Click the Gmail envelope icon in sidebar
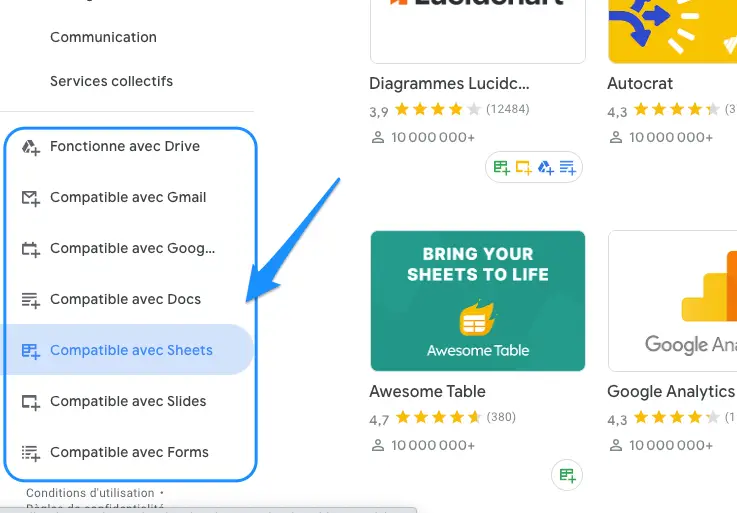Image resolution: width=737 pixels, height=513 pixels. coord(31,198)
